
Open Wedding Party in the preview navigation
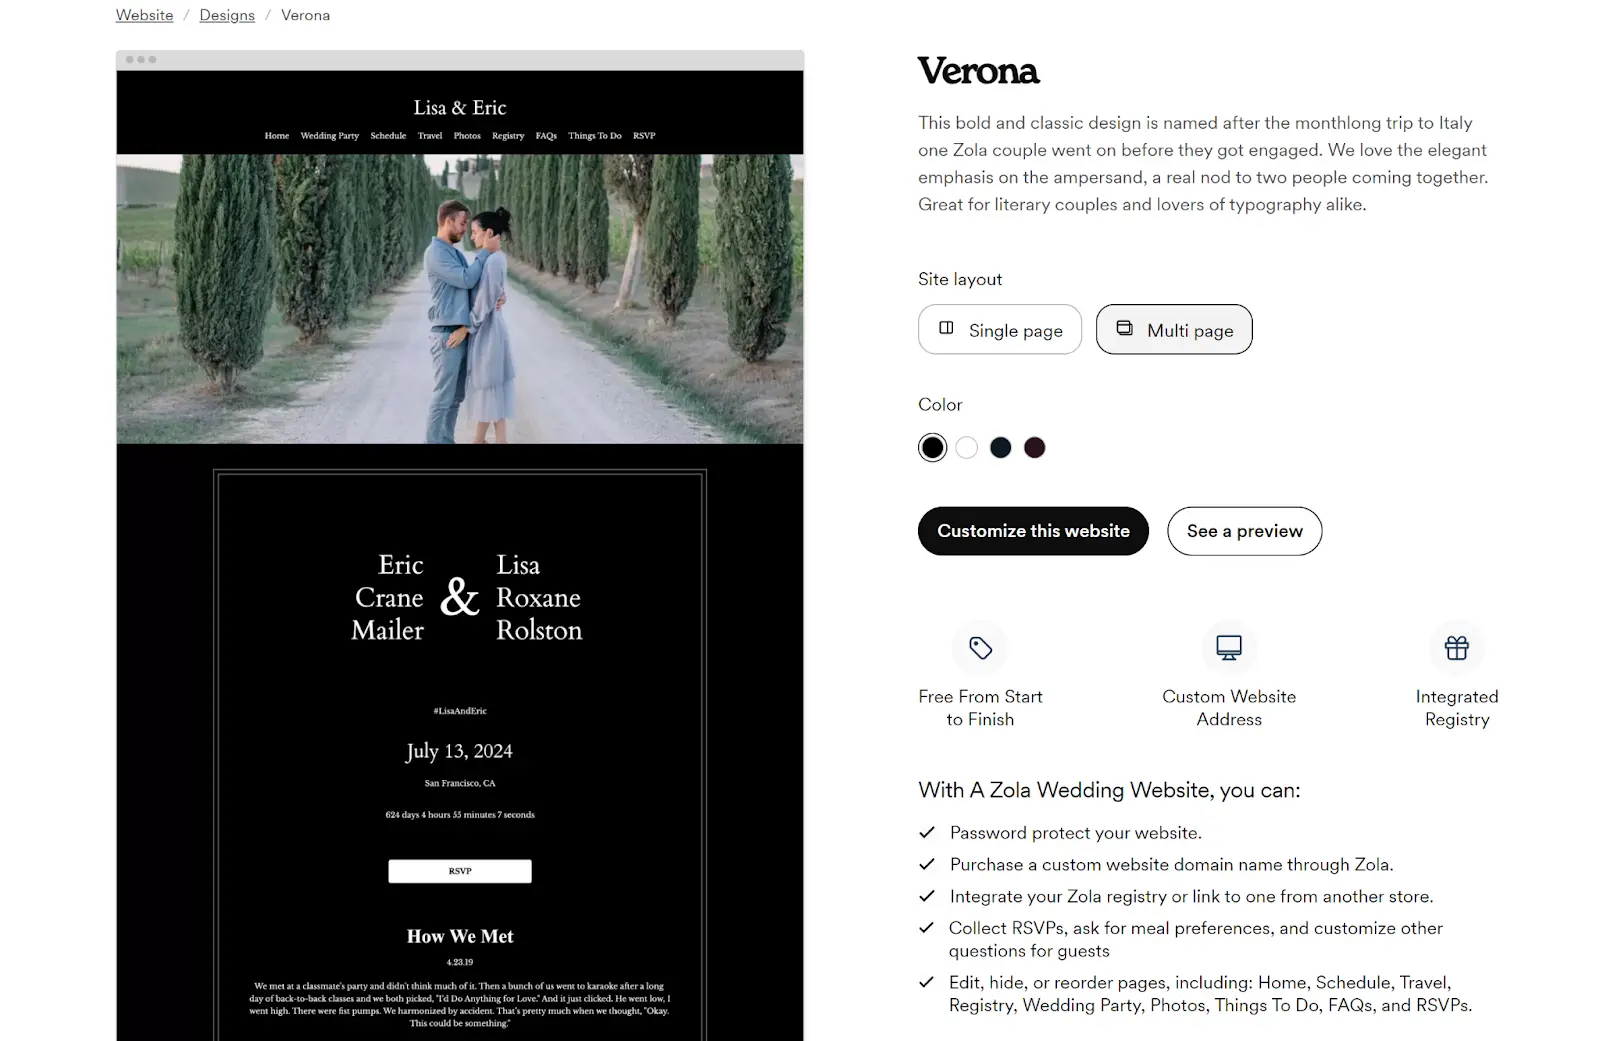[329, 136]
